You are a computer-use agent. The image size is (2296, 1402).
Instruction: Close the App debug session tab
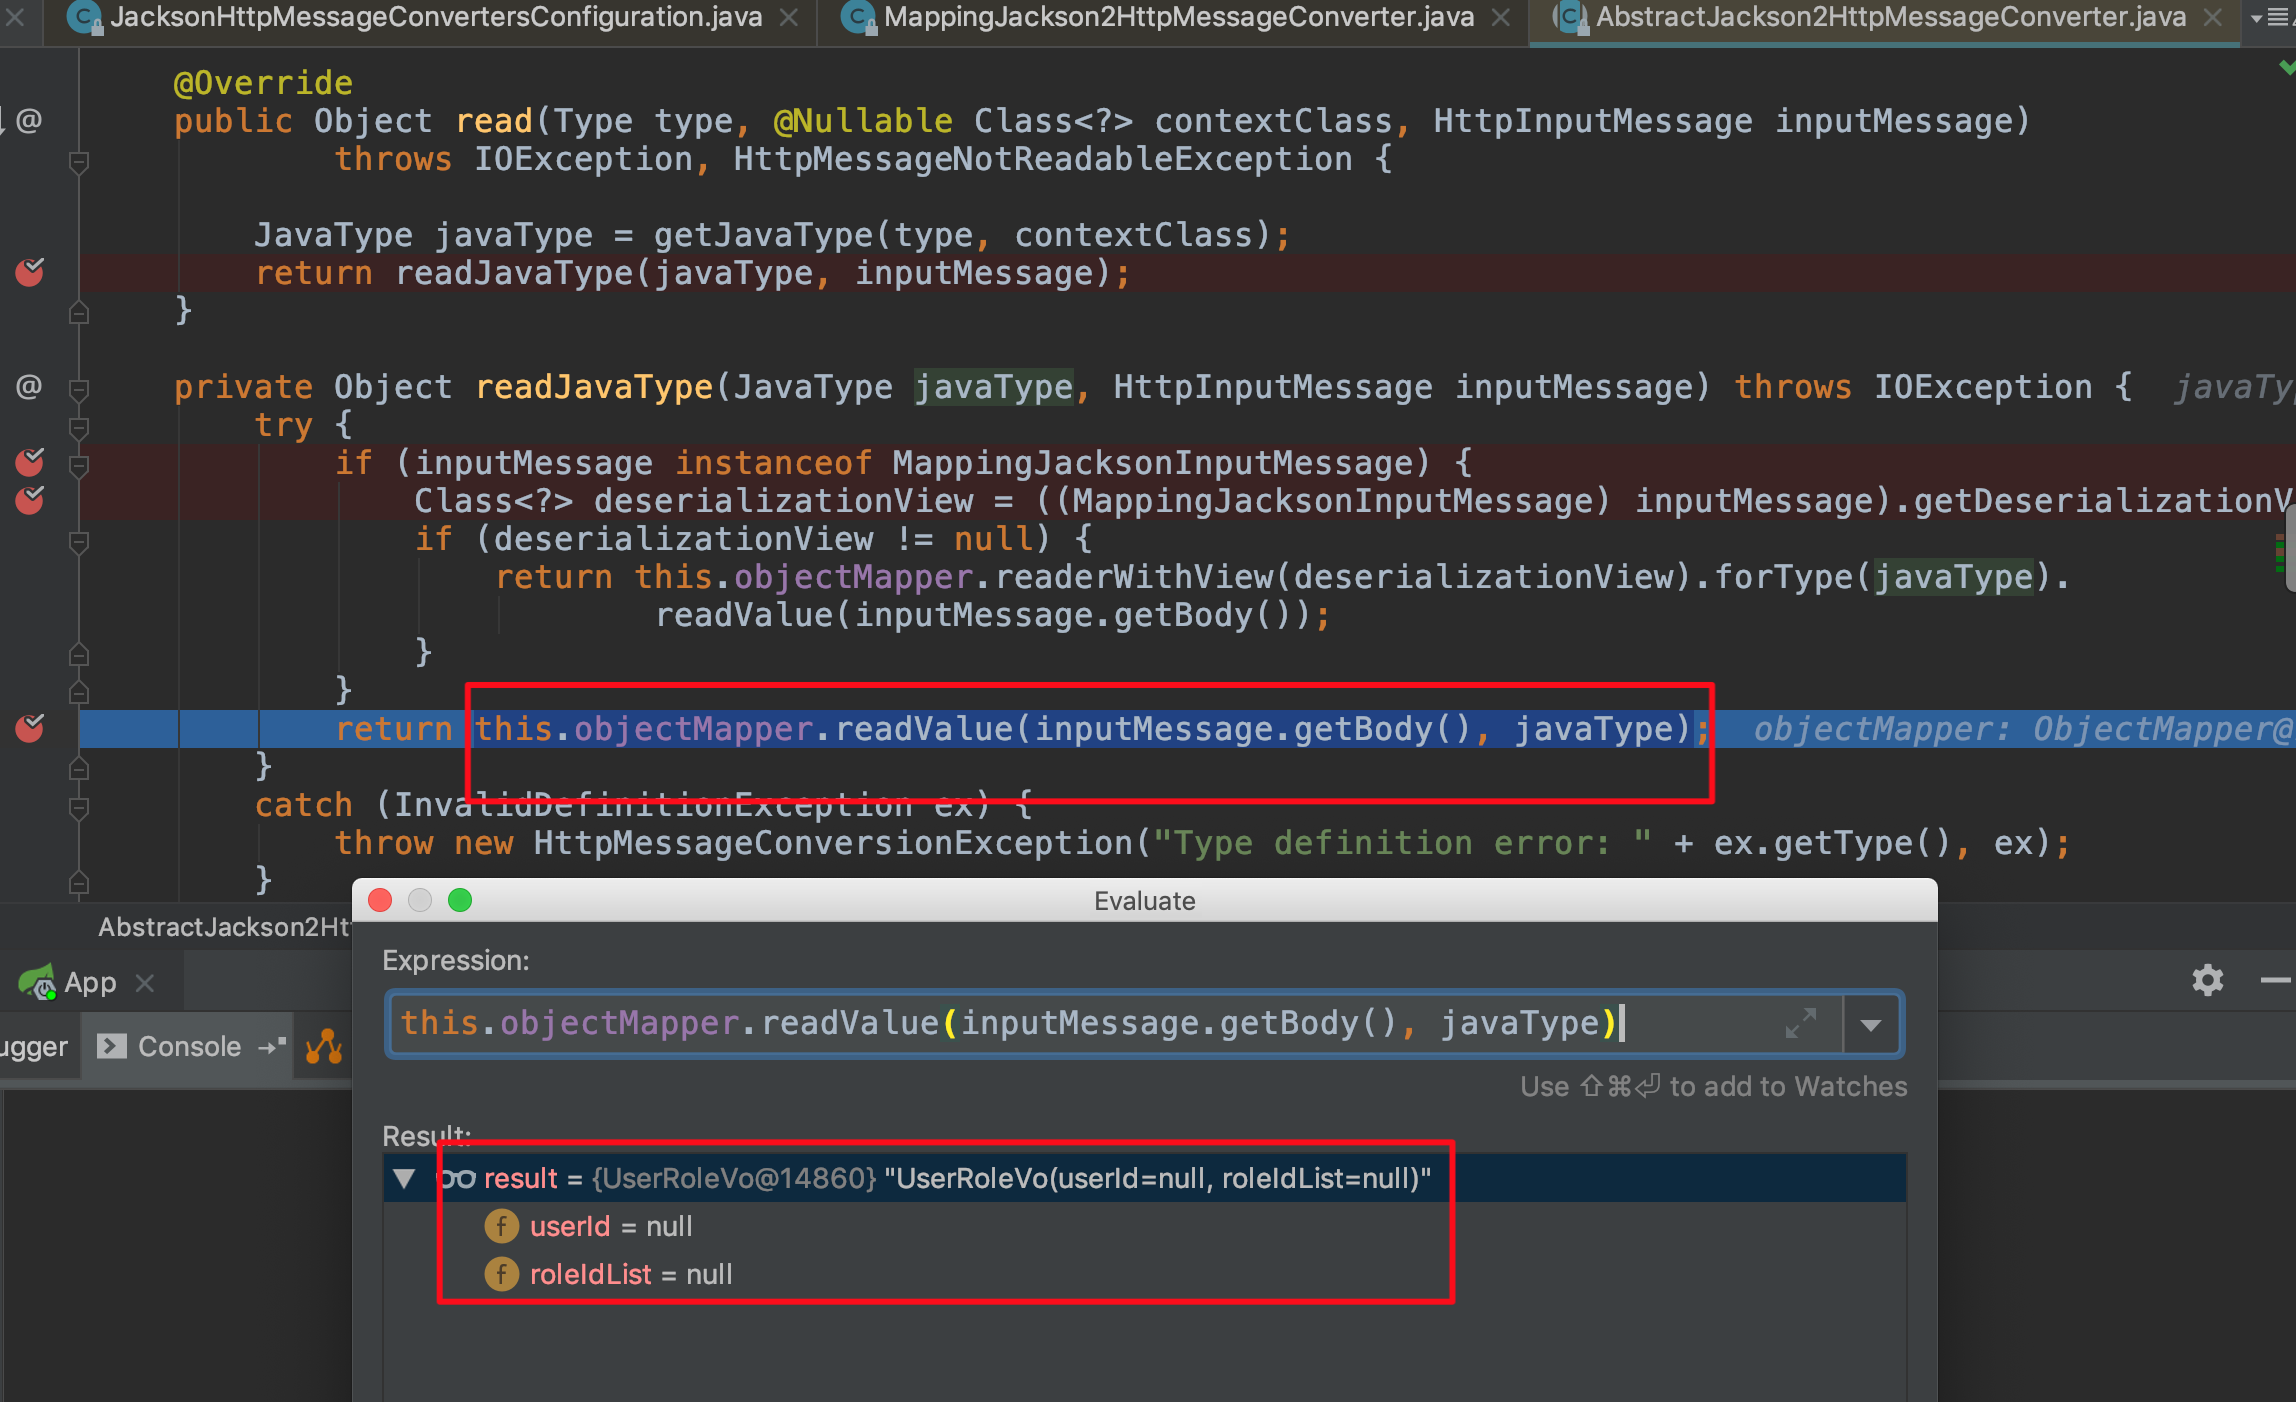pyautogui.click(x=145, y=983)
